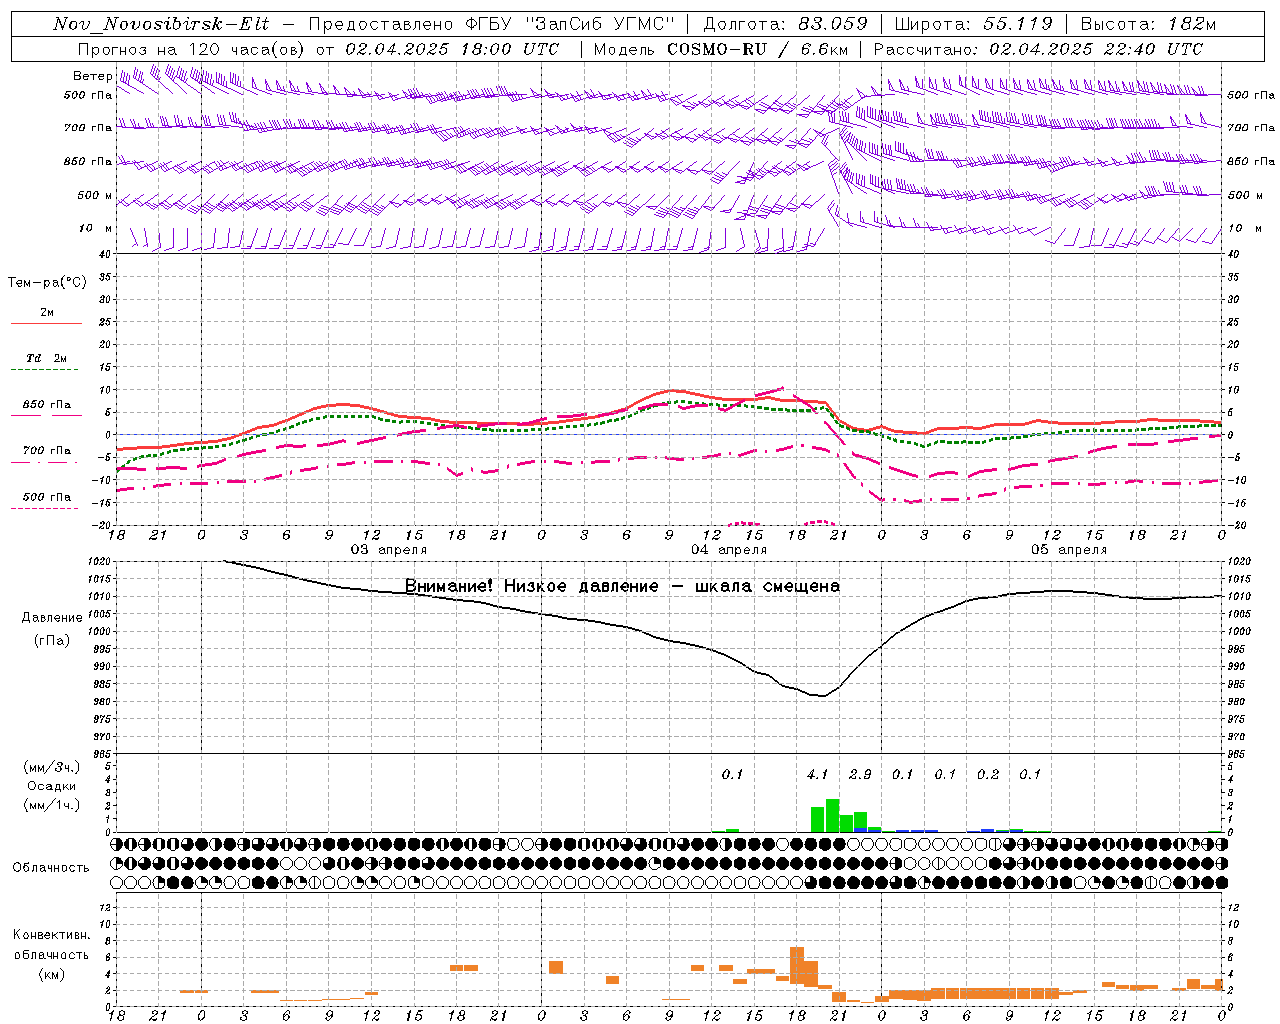The height and width of the screenshot is (1024, 1280).
Task: Click the text Предоставлено ФГБУ "ЗапСиб УГМС"
Action: click(x=492, y=24)
